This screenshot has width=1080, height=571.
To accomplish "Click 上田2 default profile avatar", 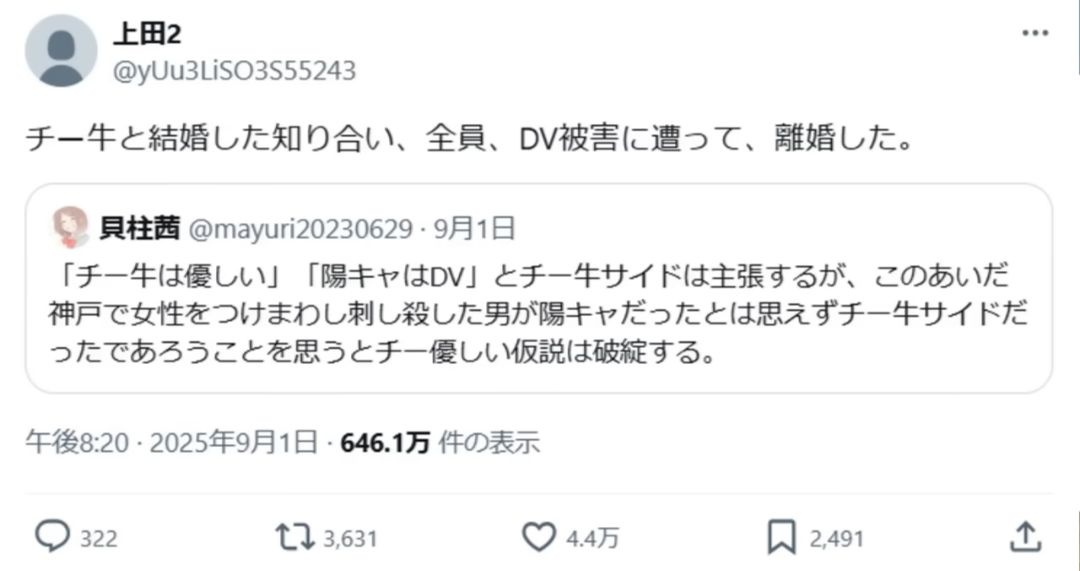I will pyautogui.click(x=61, y=51).
